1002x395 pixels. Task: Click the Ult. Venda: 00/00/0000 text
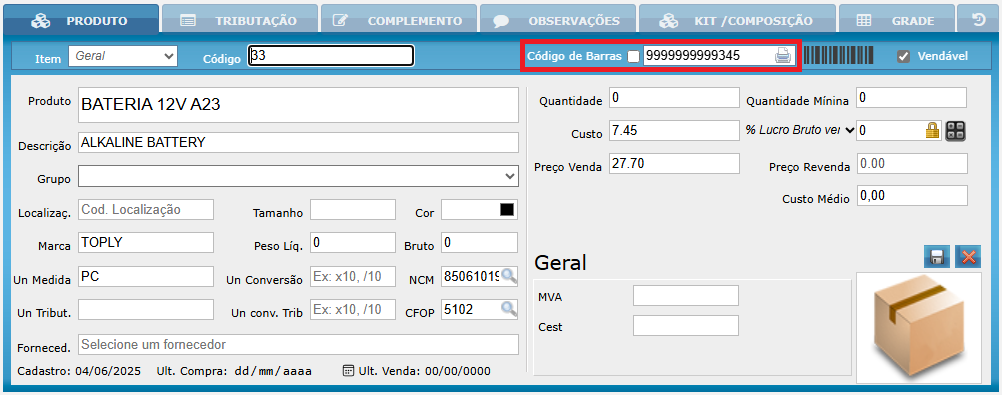pyautogui.click(x=424, y=371)
